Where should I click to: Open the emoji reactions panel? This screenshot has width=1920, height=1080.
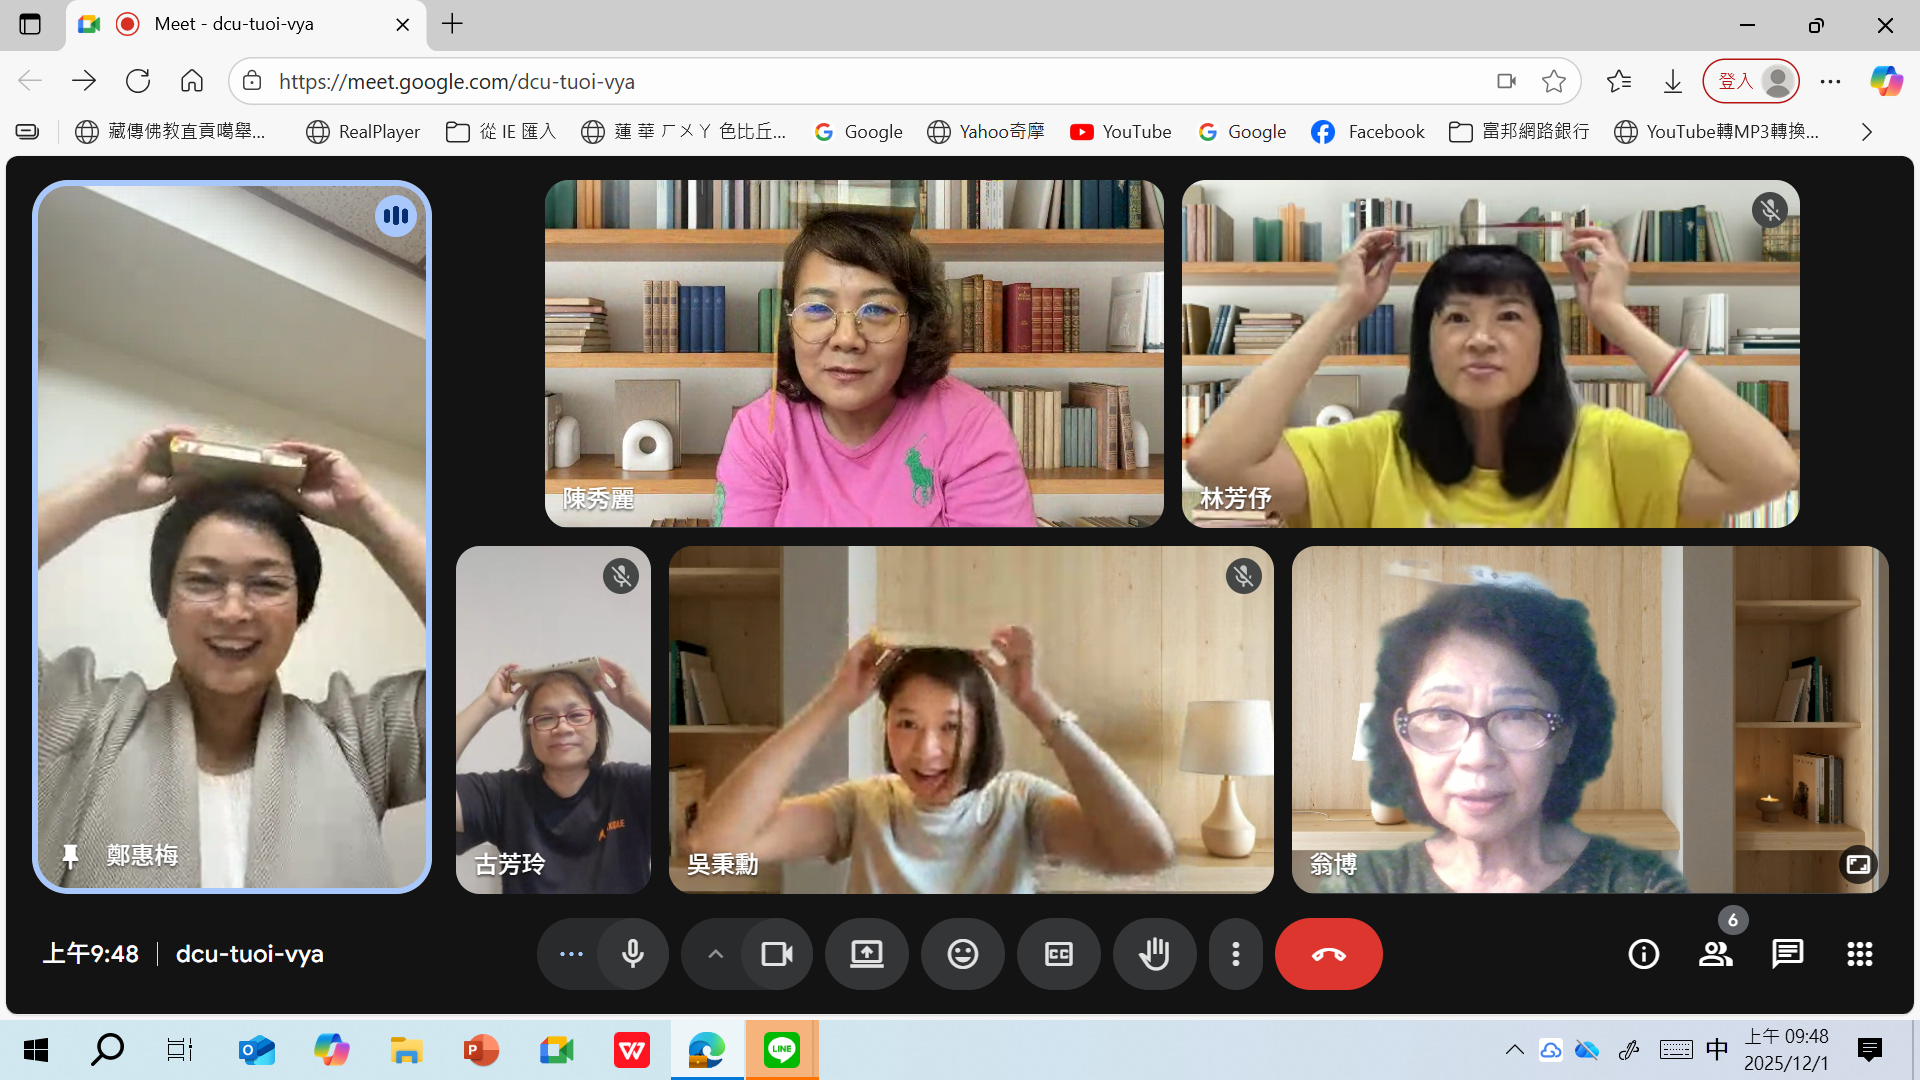(962, 954)
